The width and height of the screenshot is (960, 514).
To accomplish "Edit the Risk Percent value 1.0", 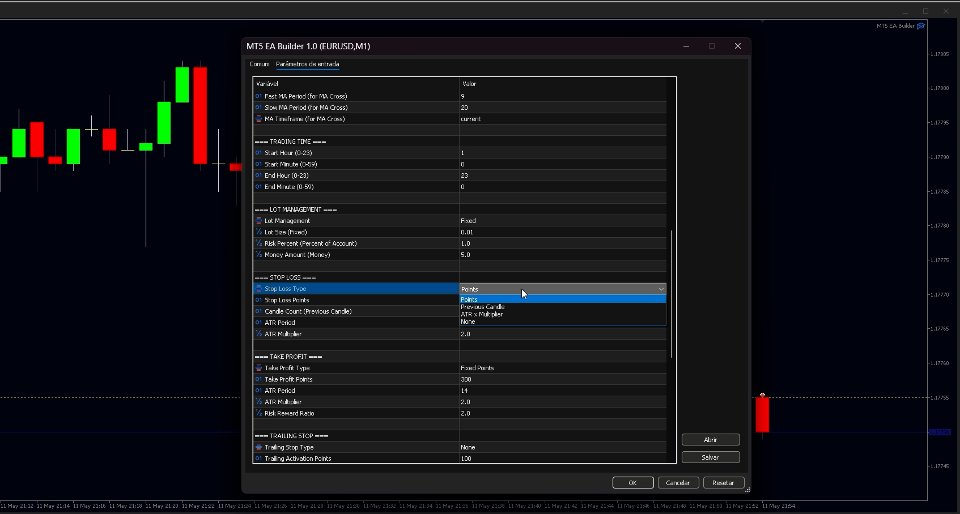I will [563, 244].
